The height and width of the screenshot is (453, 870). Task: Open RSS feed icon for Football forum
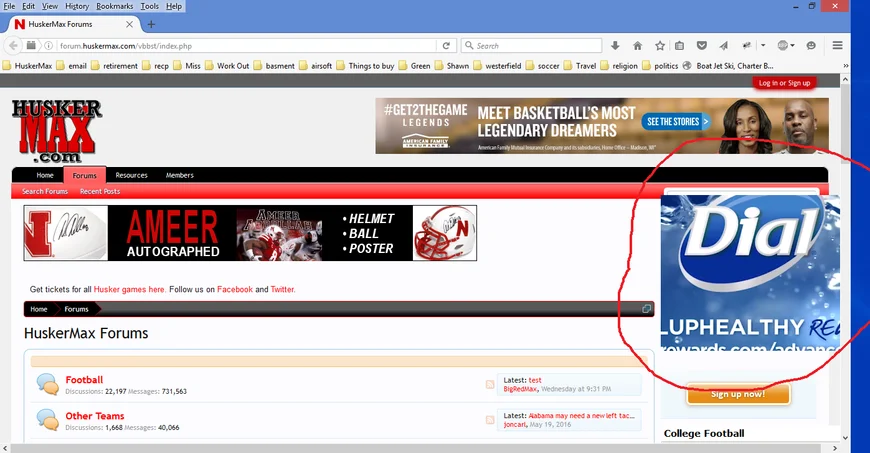(x=490, y=384)
